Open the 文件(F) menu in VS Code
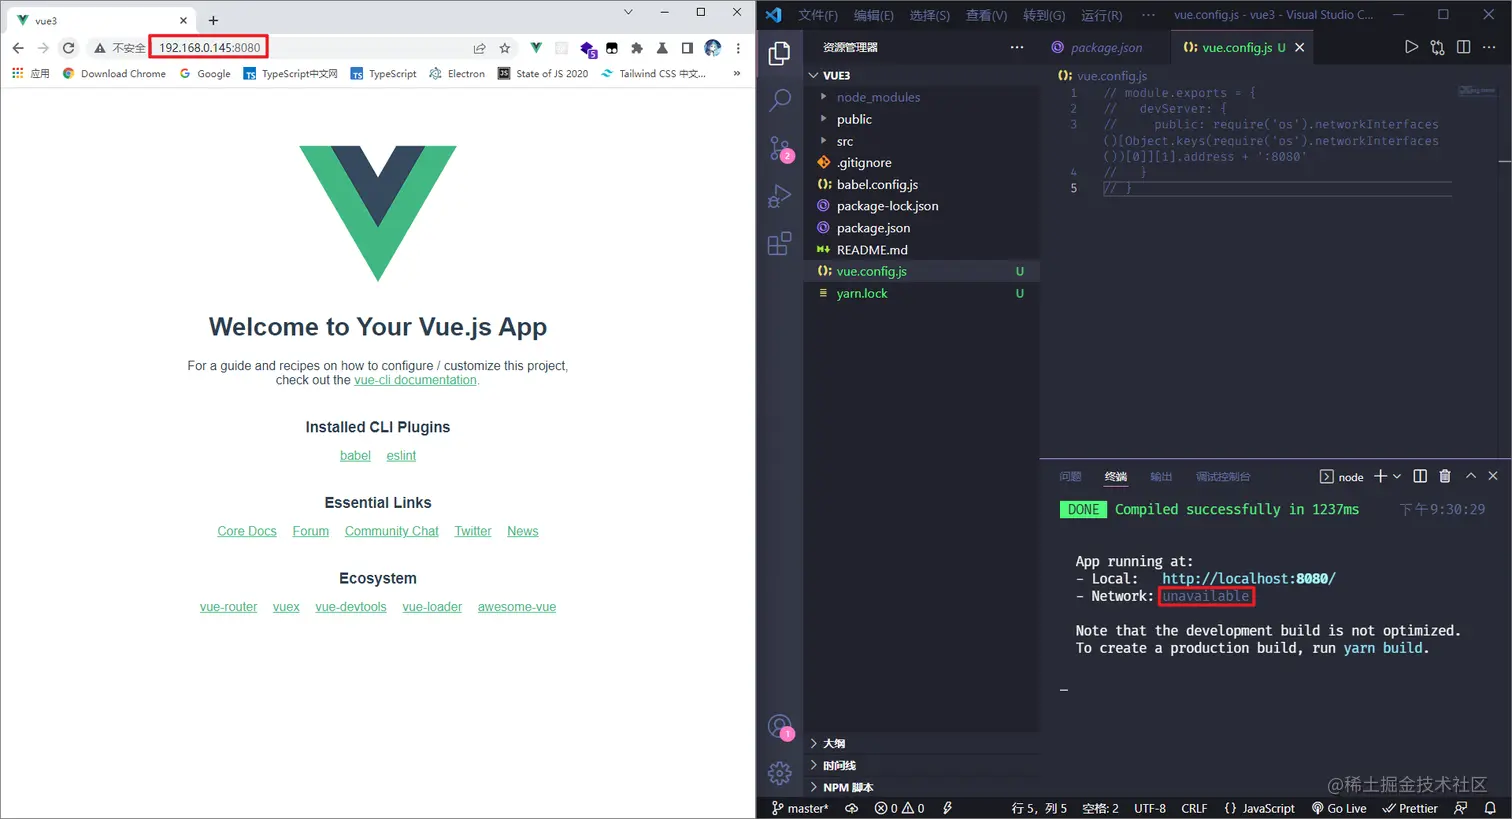This screenshot has height=819, width=1512. pyautogui.click(x=817, y=15)
